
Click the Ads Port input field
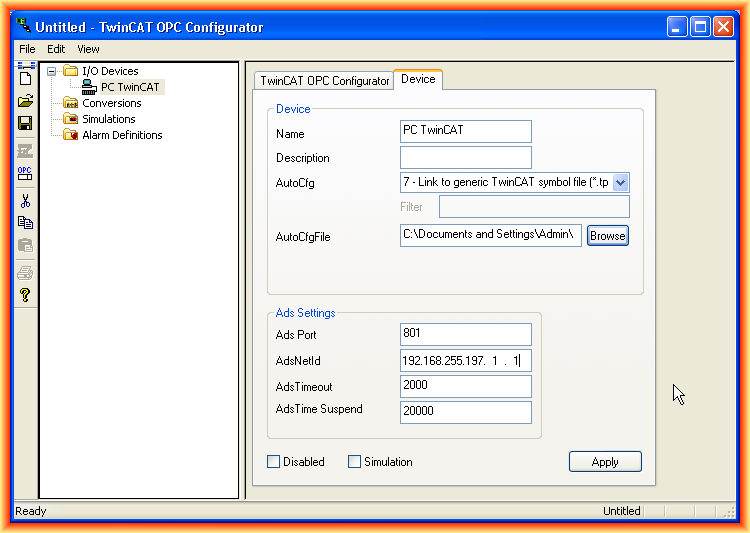465,334
